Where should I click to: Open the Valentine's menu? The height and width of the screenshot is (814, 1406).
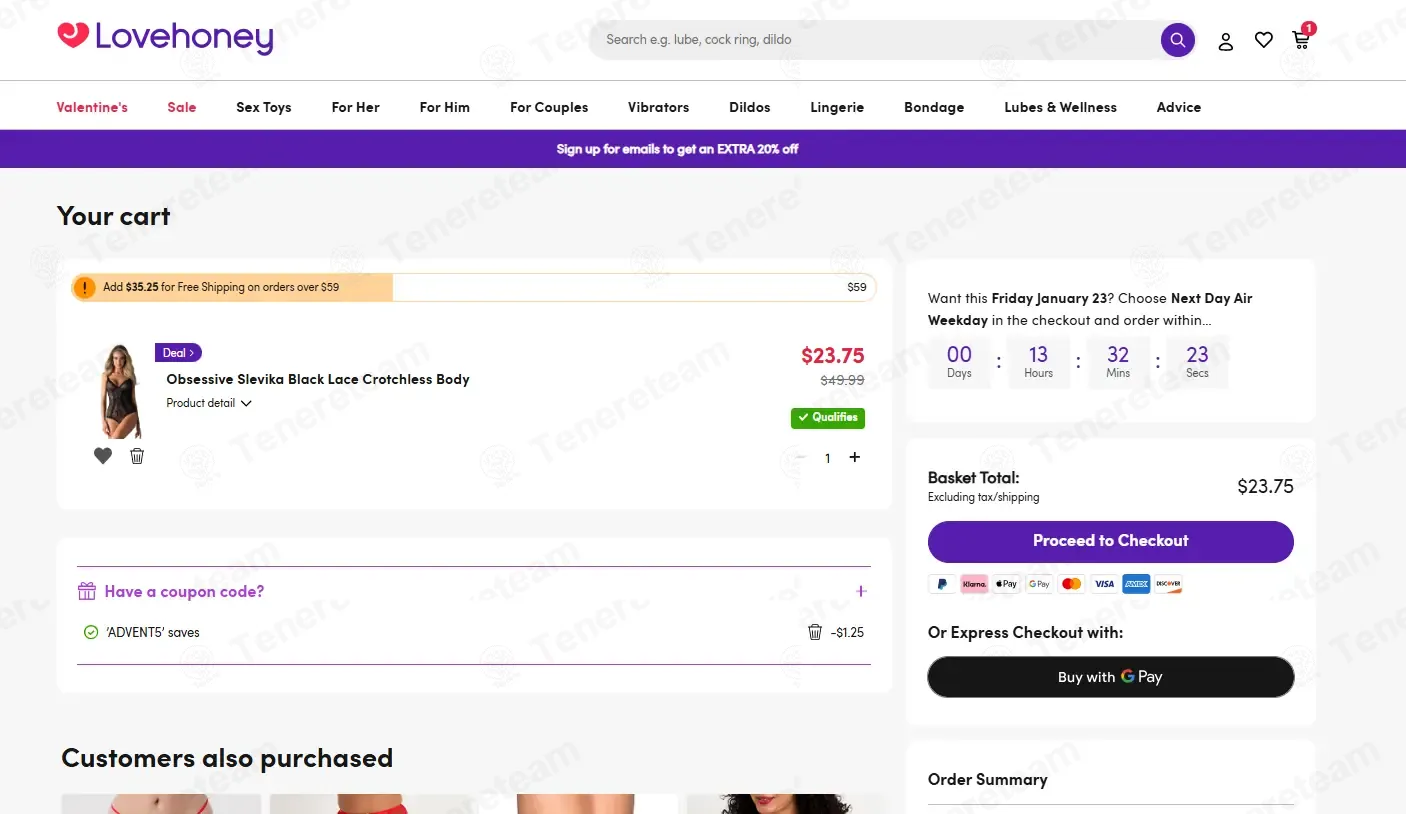[x=92, y=107]
